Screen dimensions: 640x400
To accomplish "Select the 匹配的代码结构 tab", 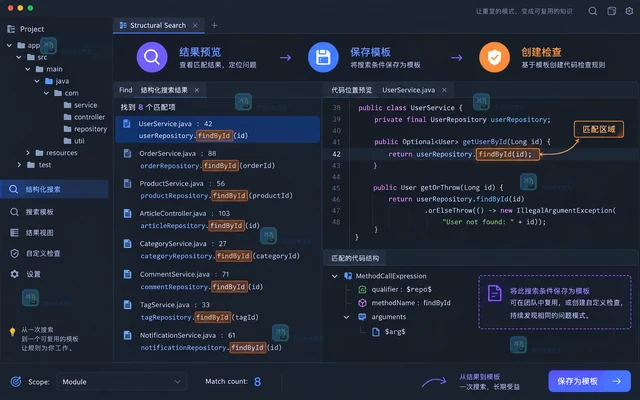I will (x=355, y=258).
